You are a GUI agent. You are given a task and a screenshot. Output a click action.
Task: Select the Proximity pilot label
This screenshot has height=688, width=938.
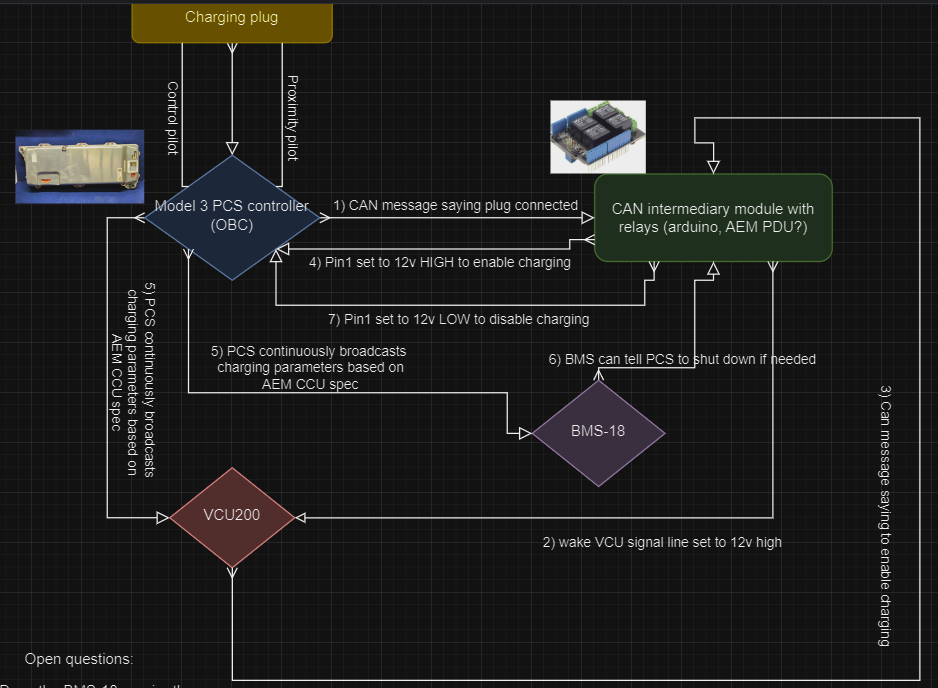coord(292,118)
